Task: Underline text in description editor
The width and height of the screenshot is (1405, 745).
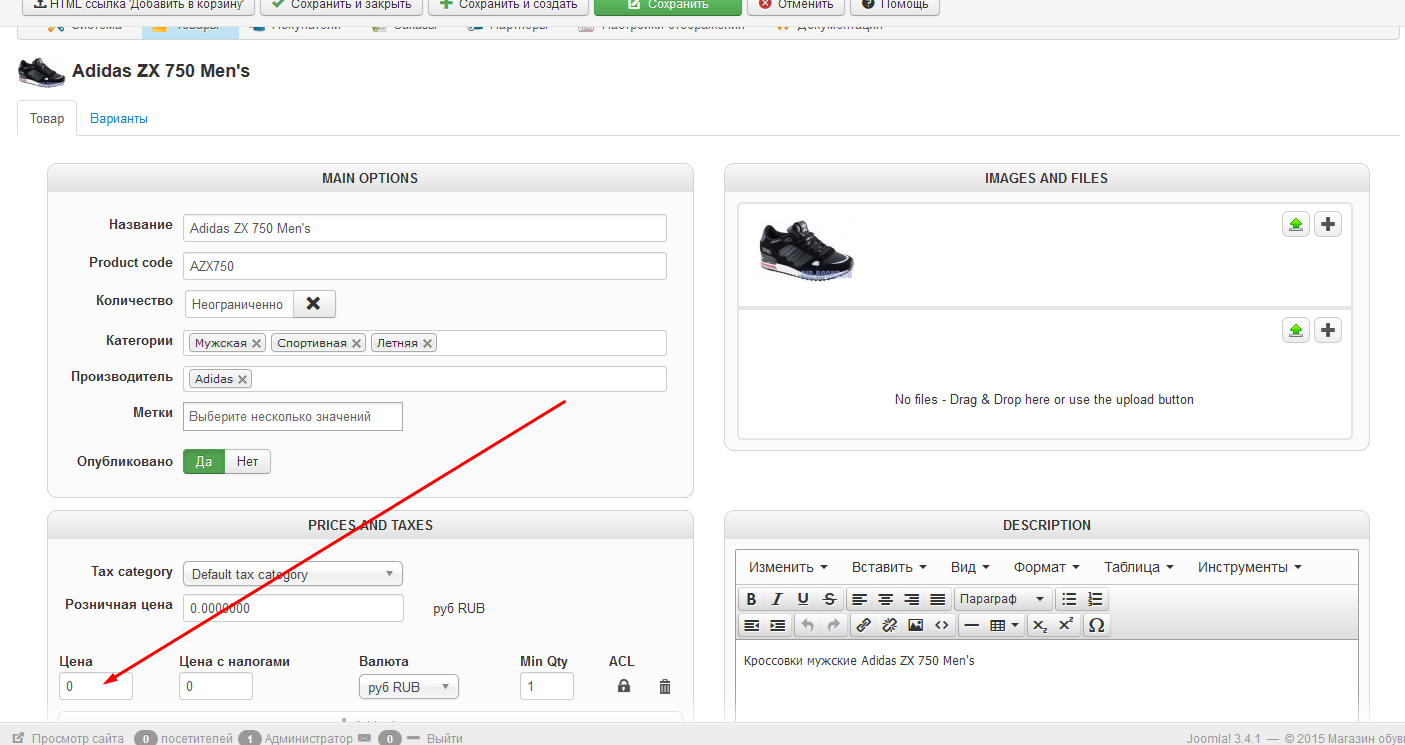Action: [x=803, y=599]
